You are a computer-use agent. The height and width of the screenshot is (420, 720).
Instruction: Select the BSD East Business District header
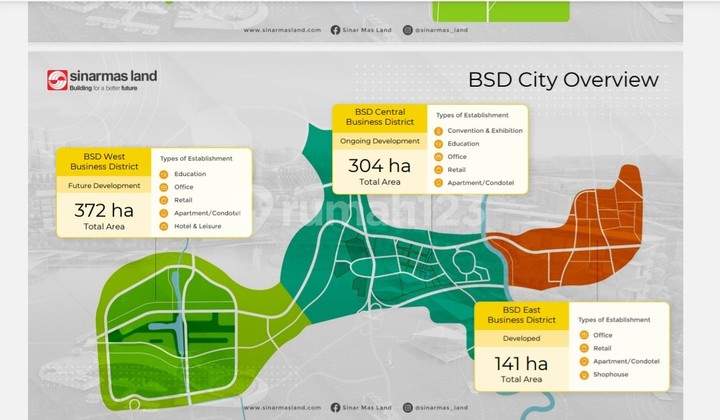tap(521, 315)
